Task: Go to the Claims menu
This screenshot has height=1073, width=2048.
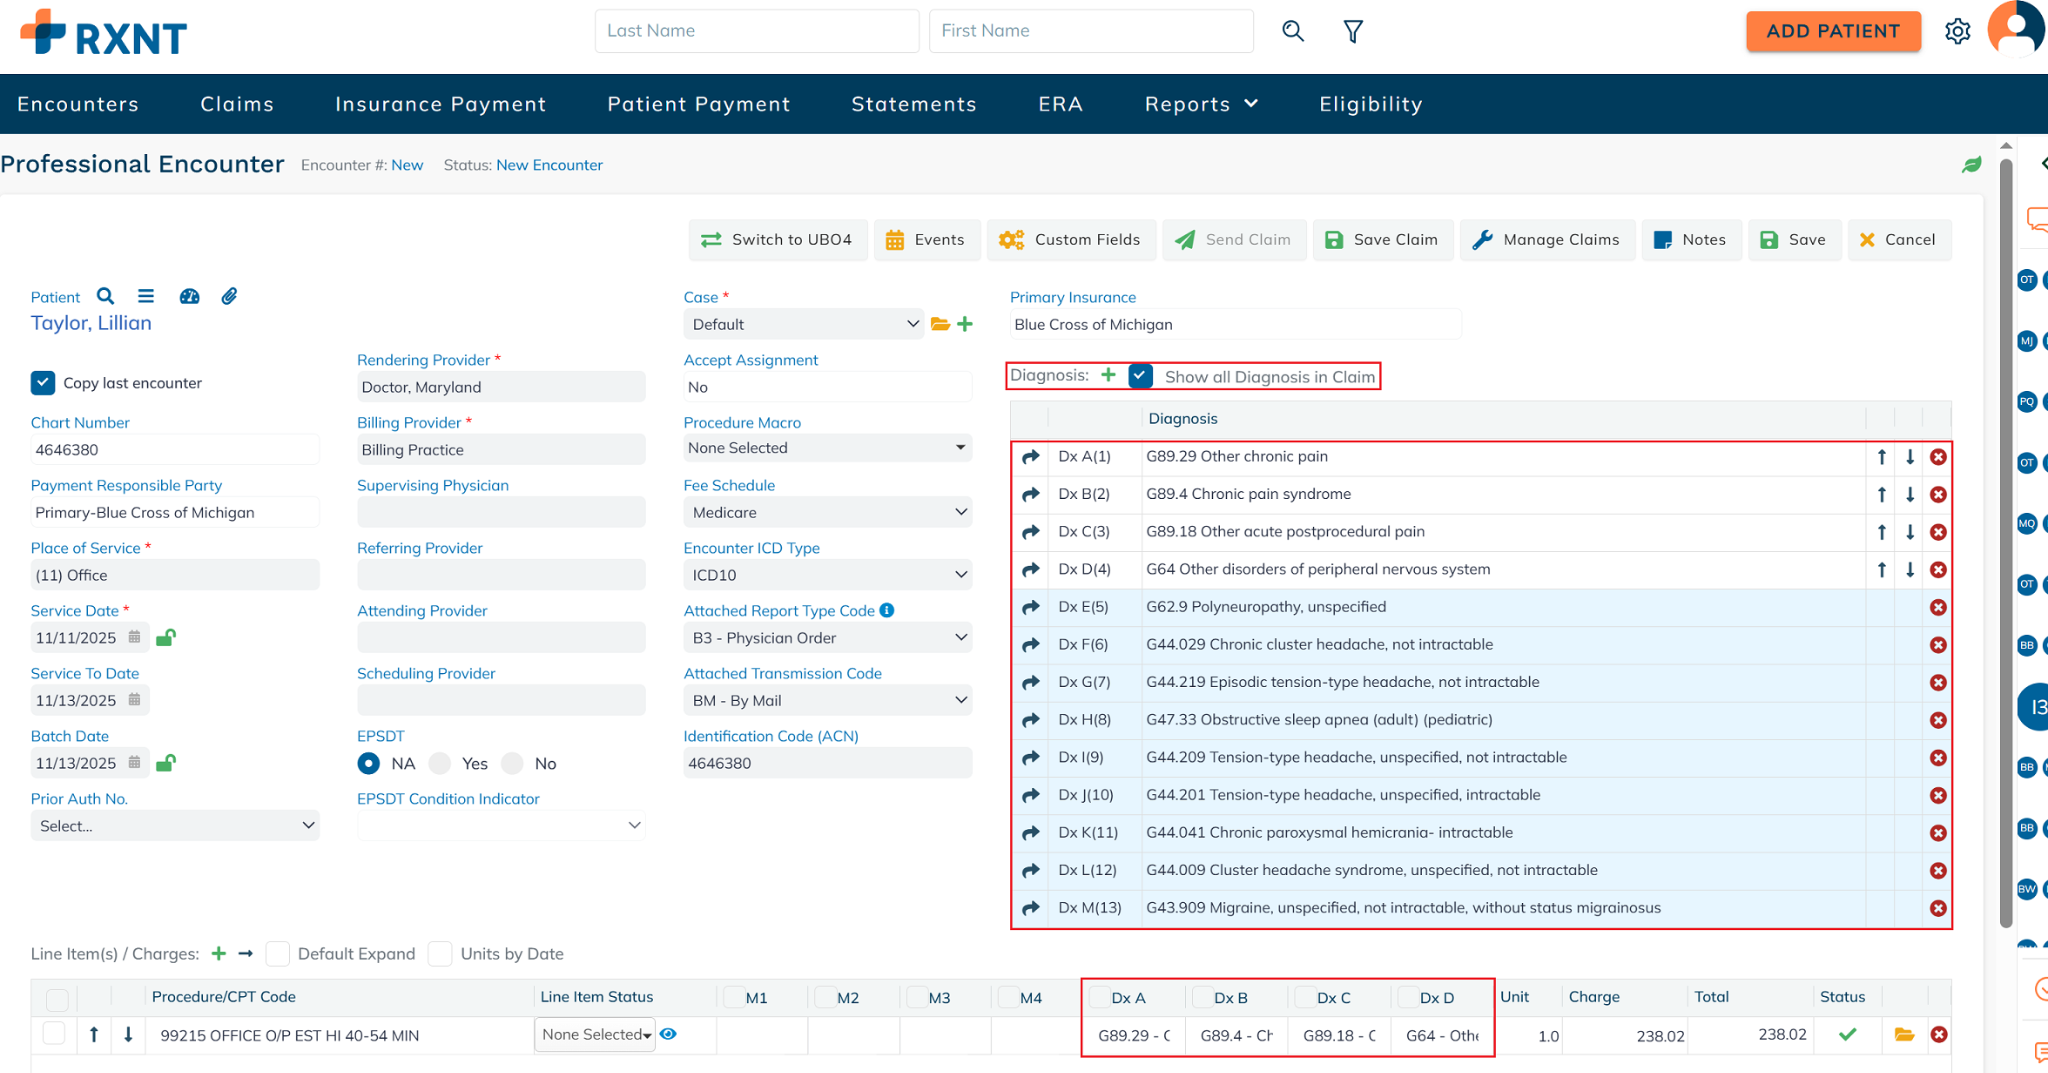Action: point(237,104)
